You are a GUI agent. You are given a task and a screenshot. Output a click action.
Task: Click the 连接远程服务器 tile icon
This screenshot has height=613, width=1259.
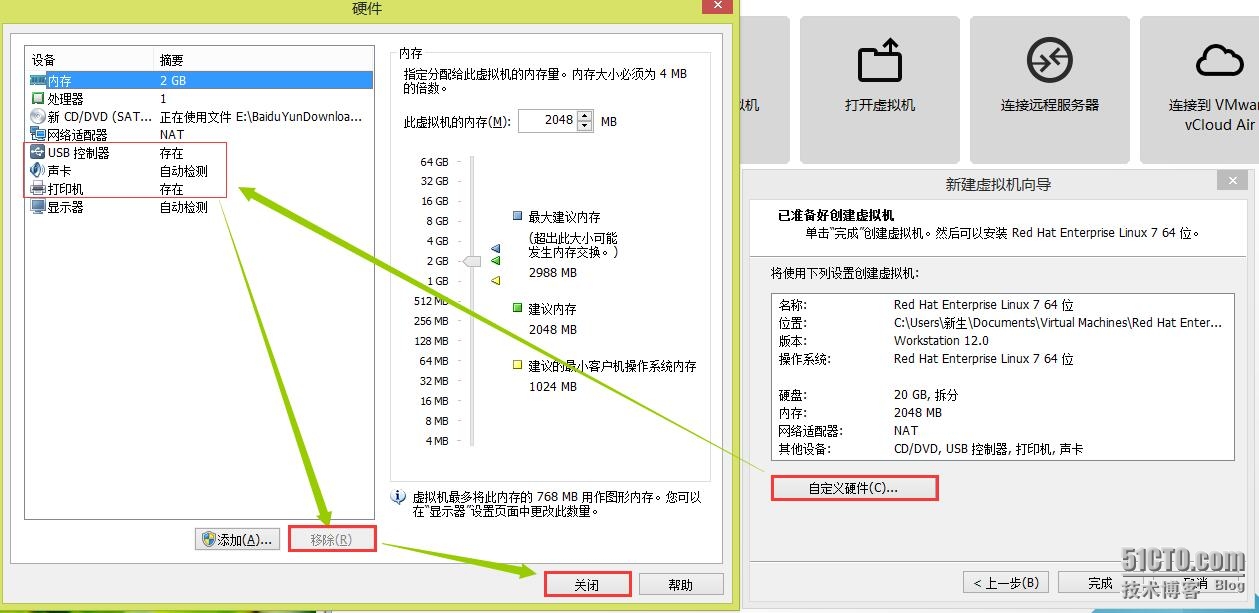coord(1050,61)
